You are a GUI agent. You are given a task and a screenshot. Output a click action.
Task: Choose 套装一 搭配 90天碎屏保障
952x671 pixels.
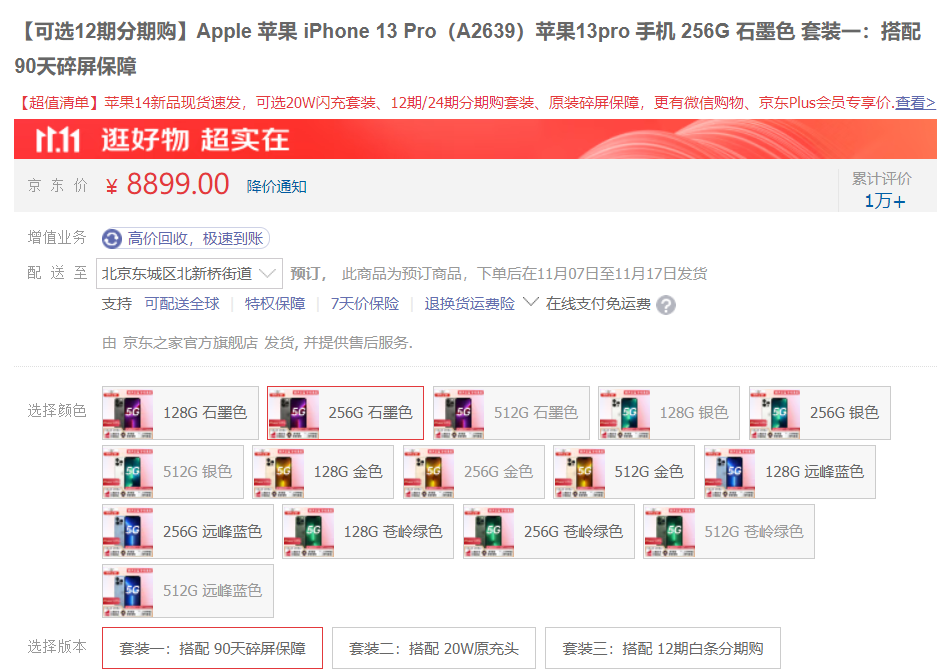(x=212, y=649)
